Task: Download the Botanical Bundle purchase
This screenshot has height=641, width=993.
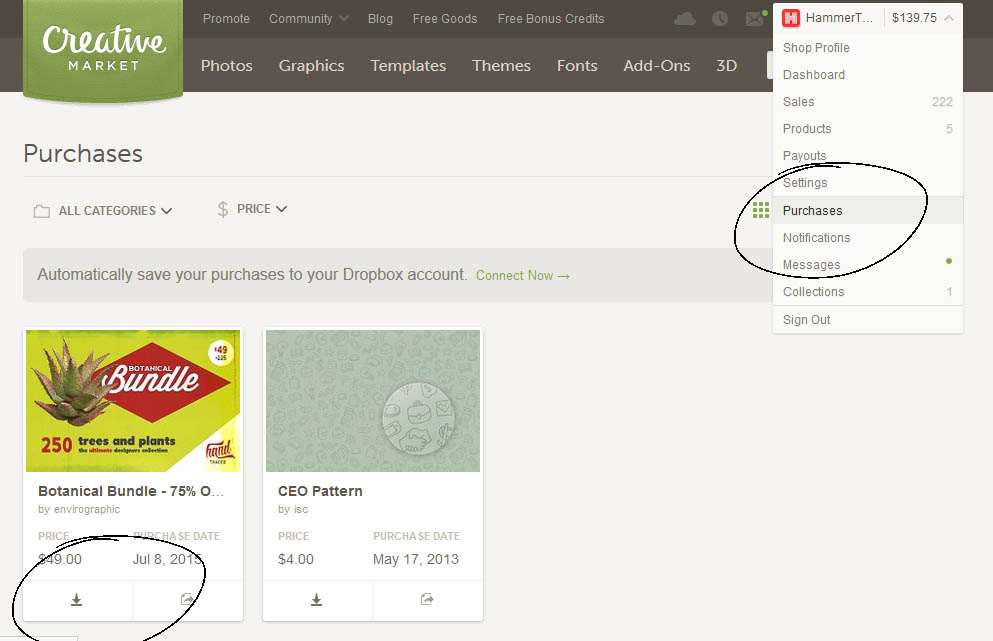Action: click(x=77, y=600)
